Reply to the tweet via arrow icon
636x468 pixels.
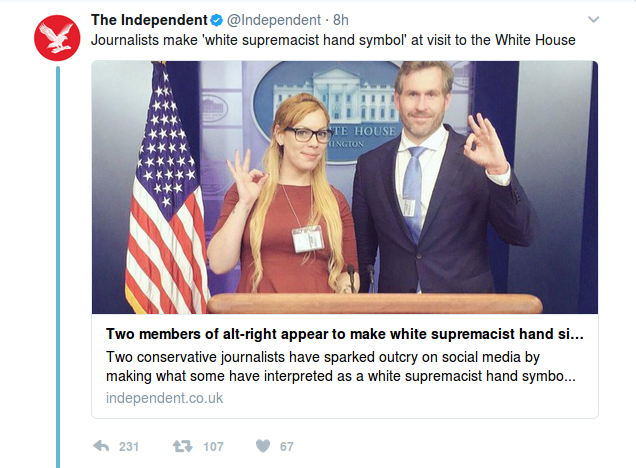pyautogui.click(x=100, y=446)
